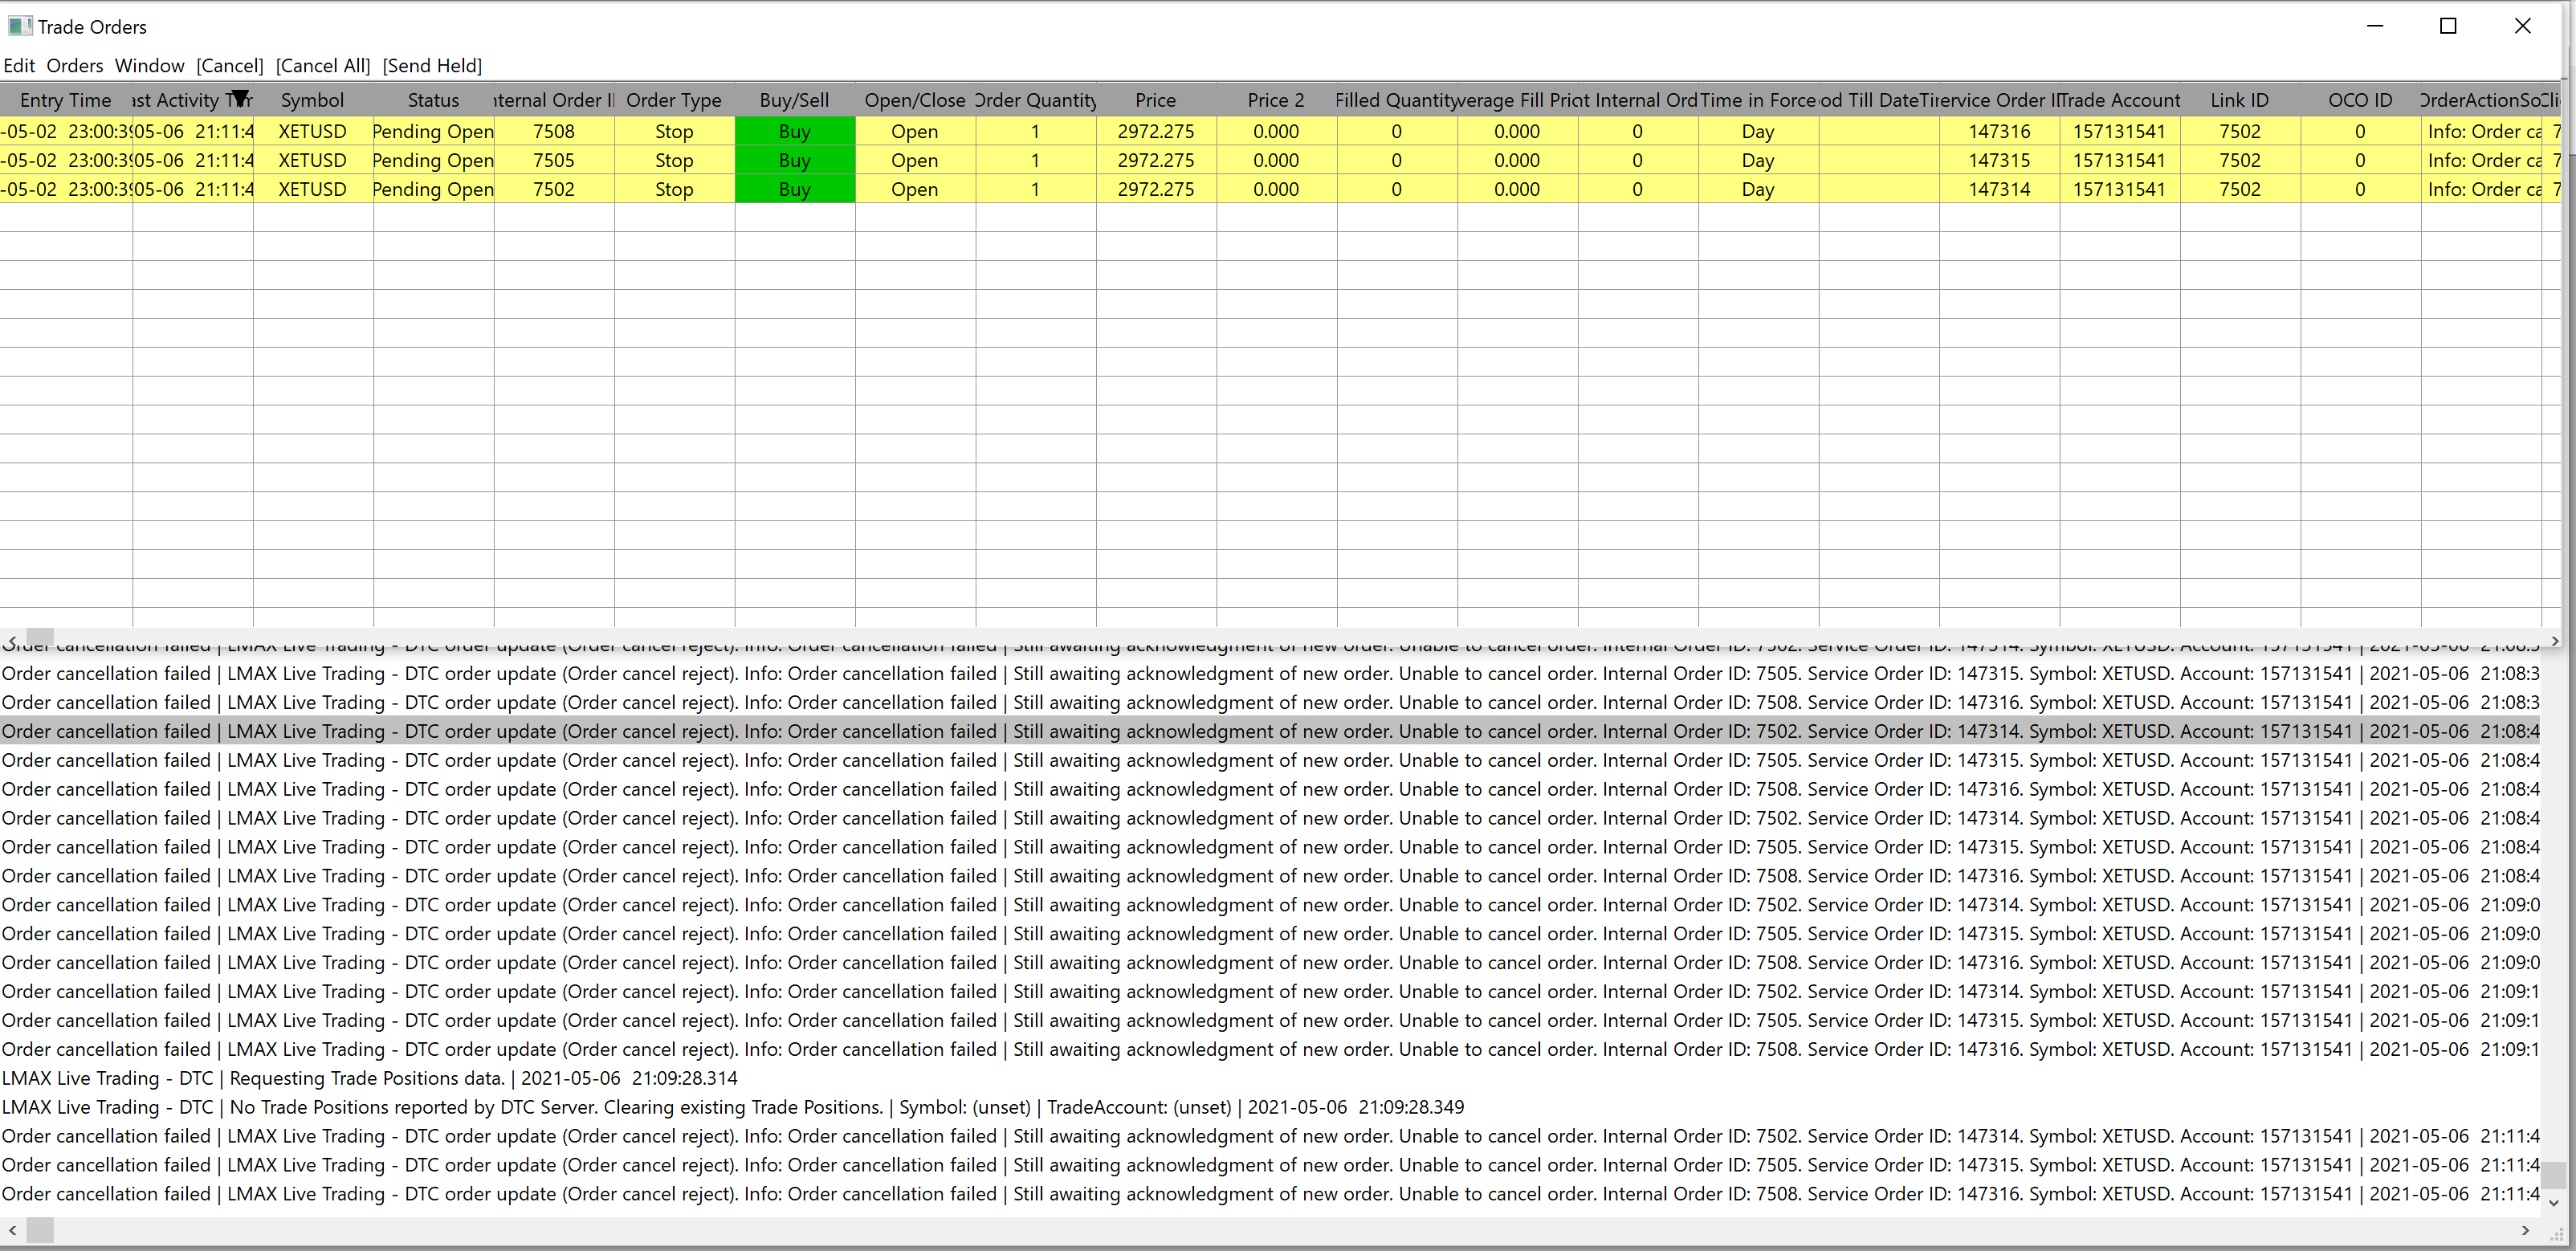Click green Buy cell of order 7508
Viewport: 2576px width, 1251px height.
click(x=794, y=131)
